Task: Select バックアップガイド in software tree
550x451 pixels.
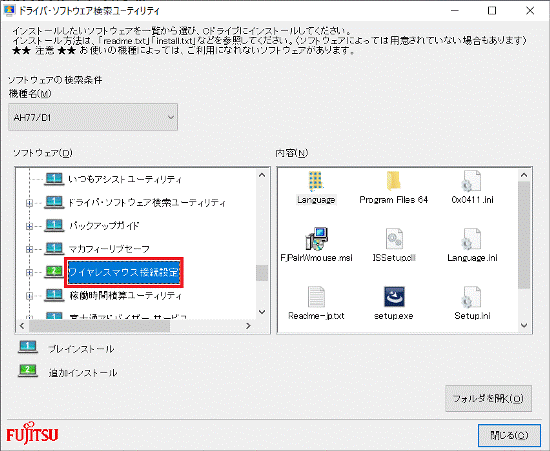Action: pyautogui.click(x=104, y=226)
